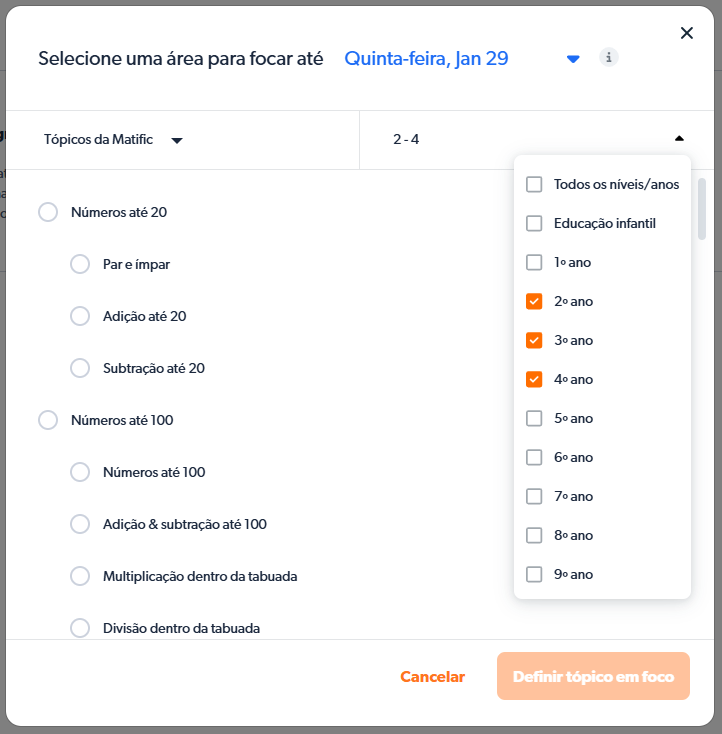Uncheck the 2º ano checkbox
Image resolution: width=722 pixels, height=734 pixels.
click(534, 301)
